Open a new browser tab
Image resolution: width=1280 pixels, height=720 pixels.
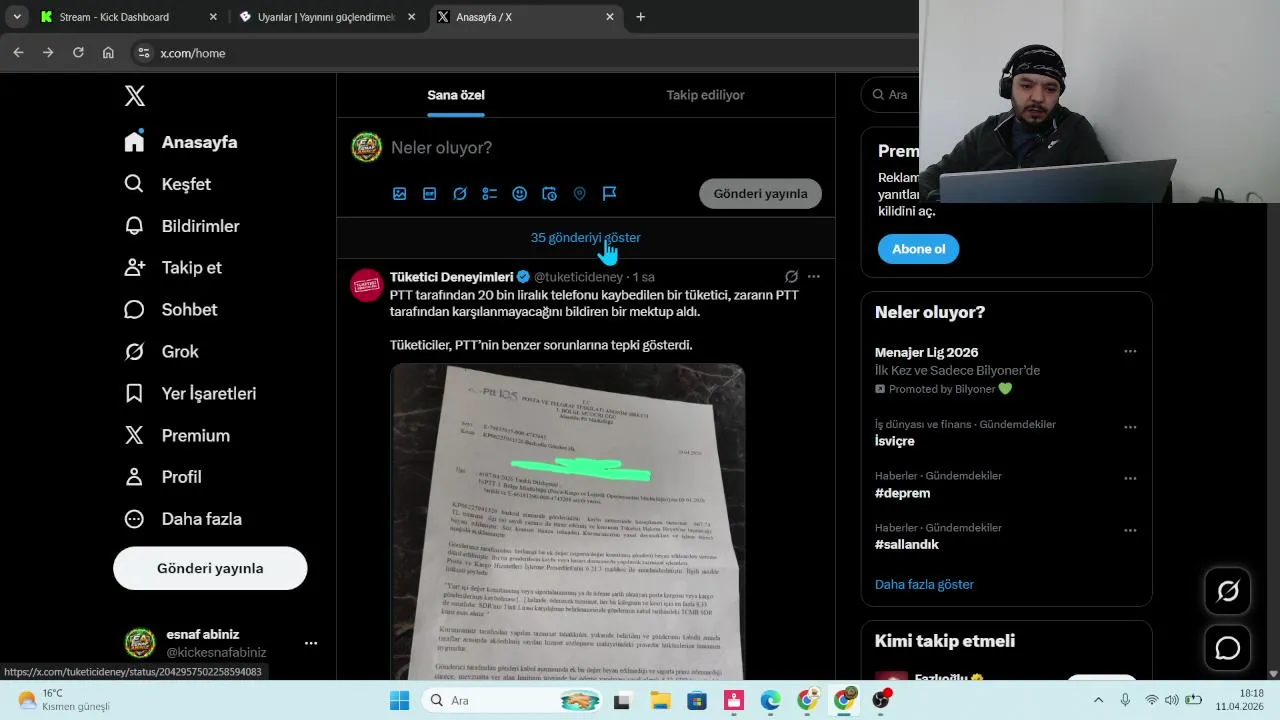(x=640, y=17)
